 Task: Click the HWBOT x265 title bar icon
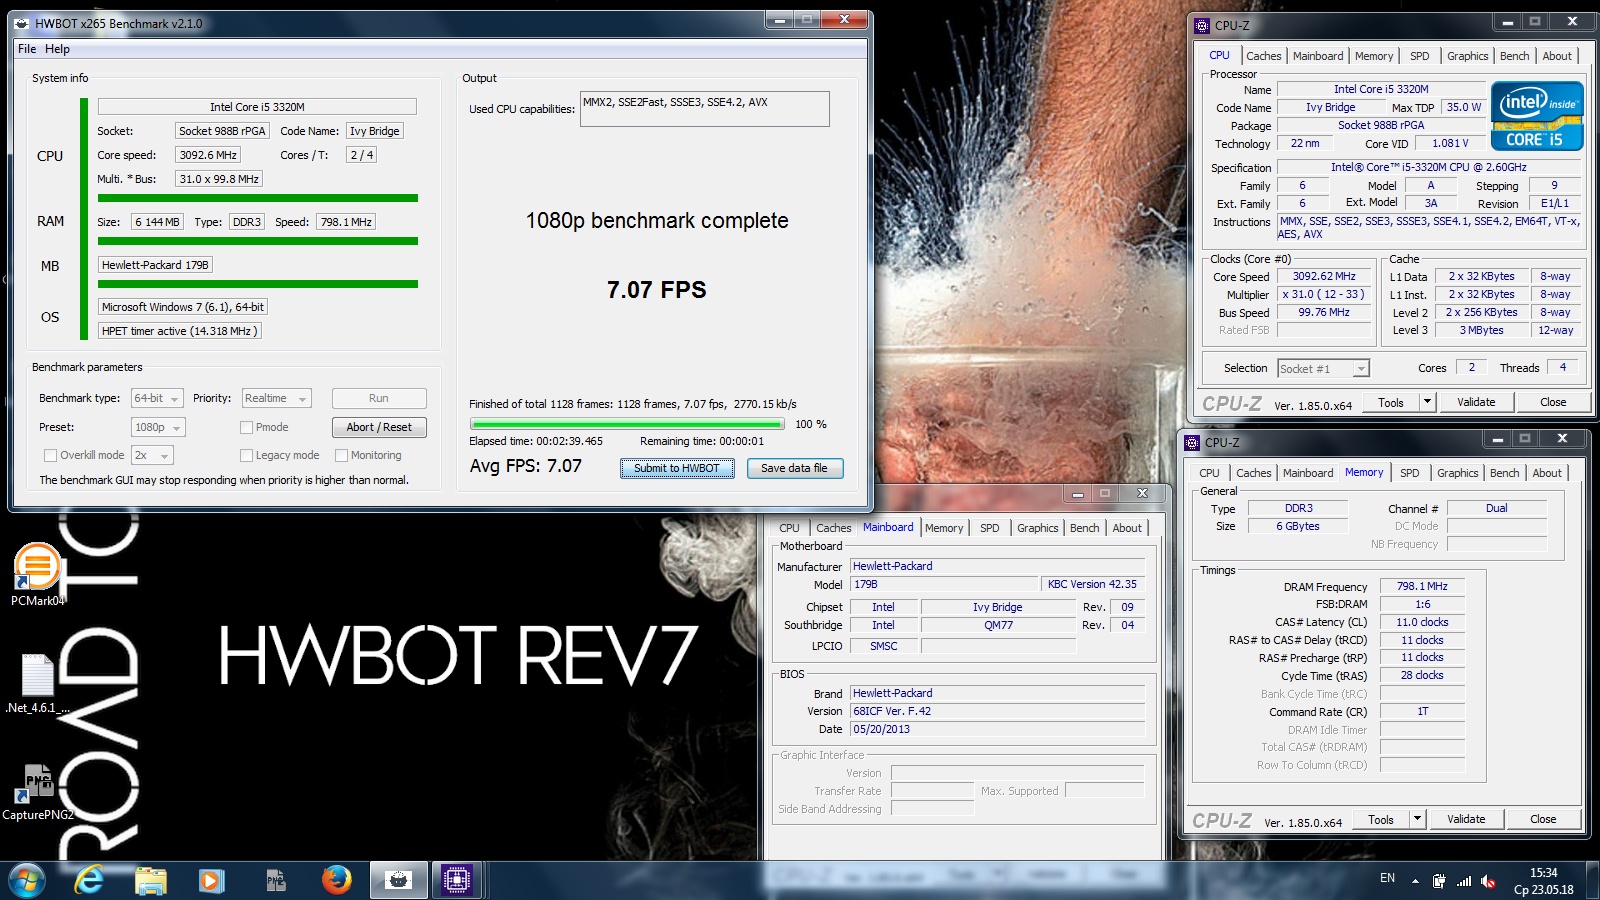tap(22, 23)
